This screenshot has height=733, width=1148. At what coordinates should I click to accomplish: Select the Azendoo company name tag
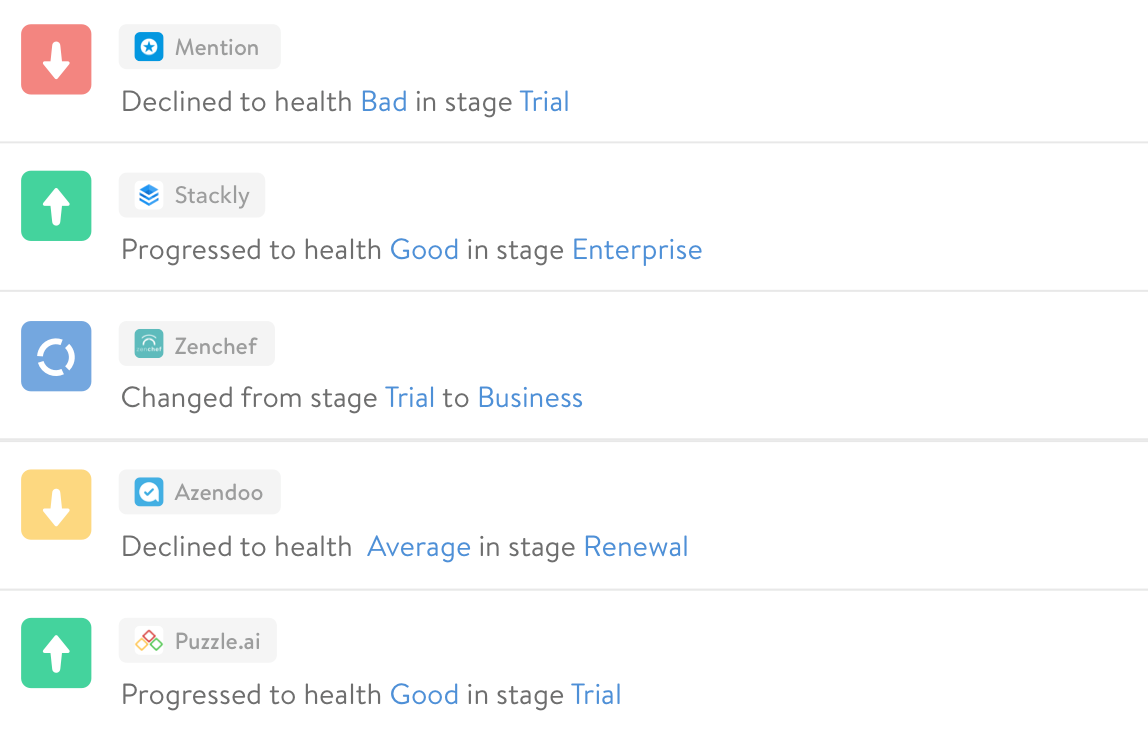[218, 492]
